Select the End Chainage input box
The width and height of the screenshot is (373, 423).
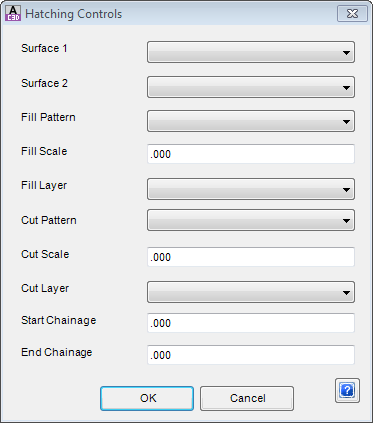(251, 355)
